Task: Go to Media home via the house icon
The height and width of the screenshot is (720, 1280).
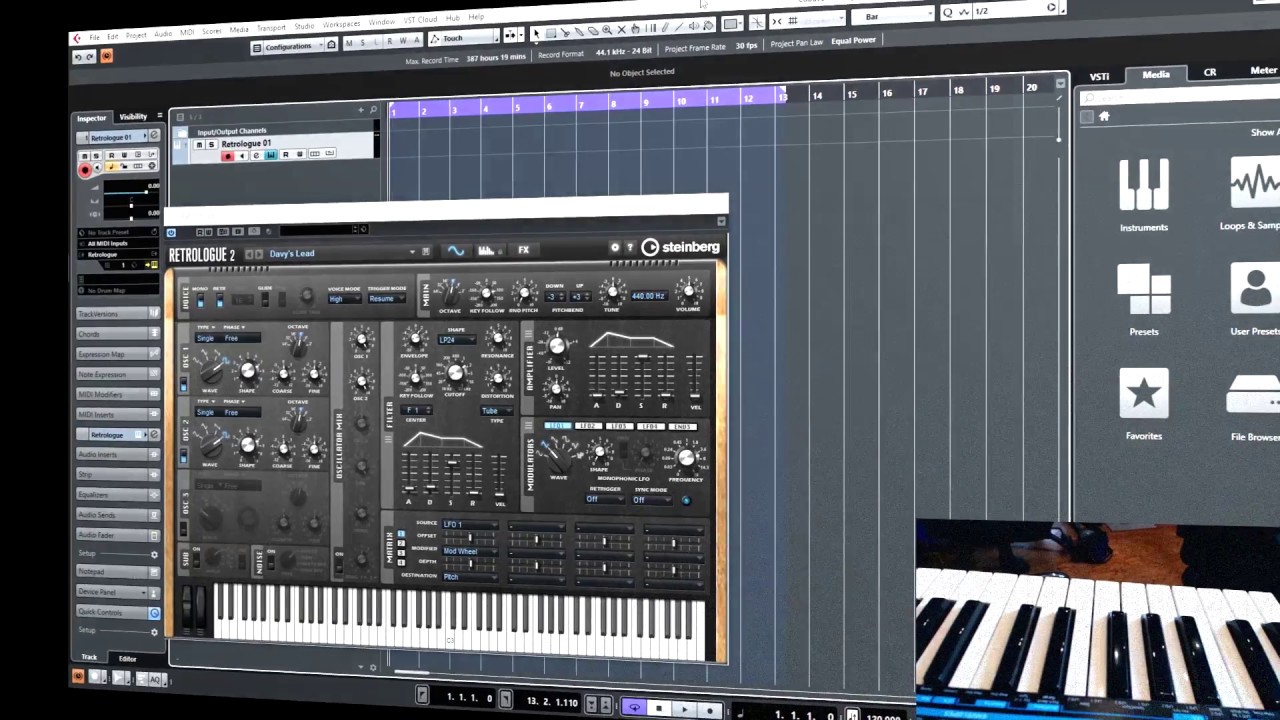Action: pos(1104,116)
